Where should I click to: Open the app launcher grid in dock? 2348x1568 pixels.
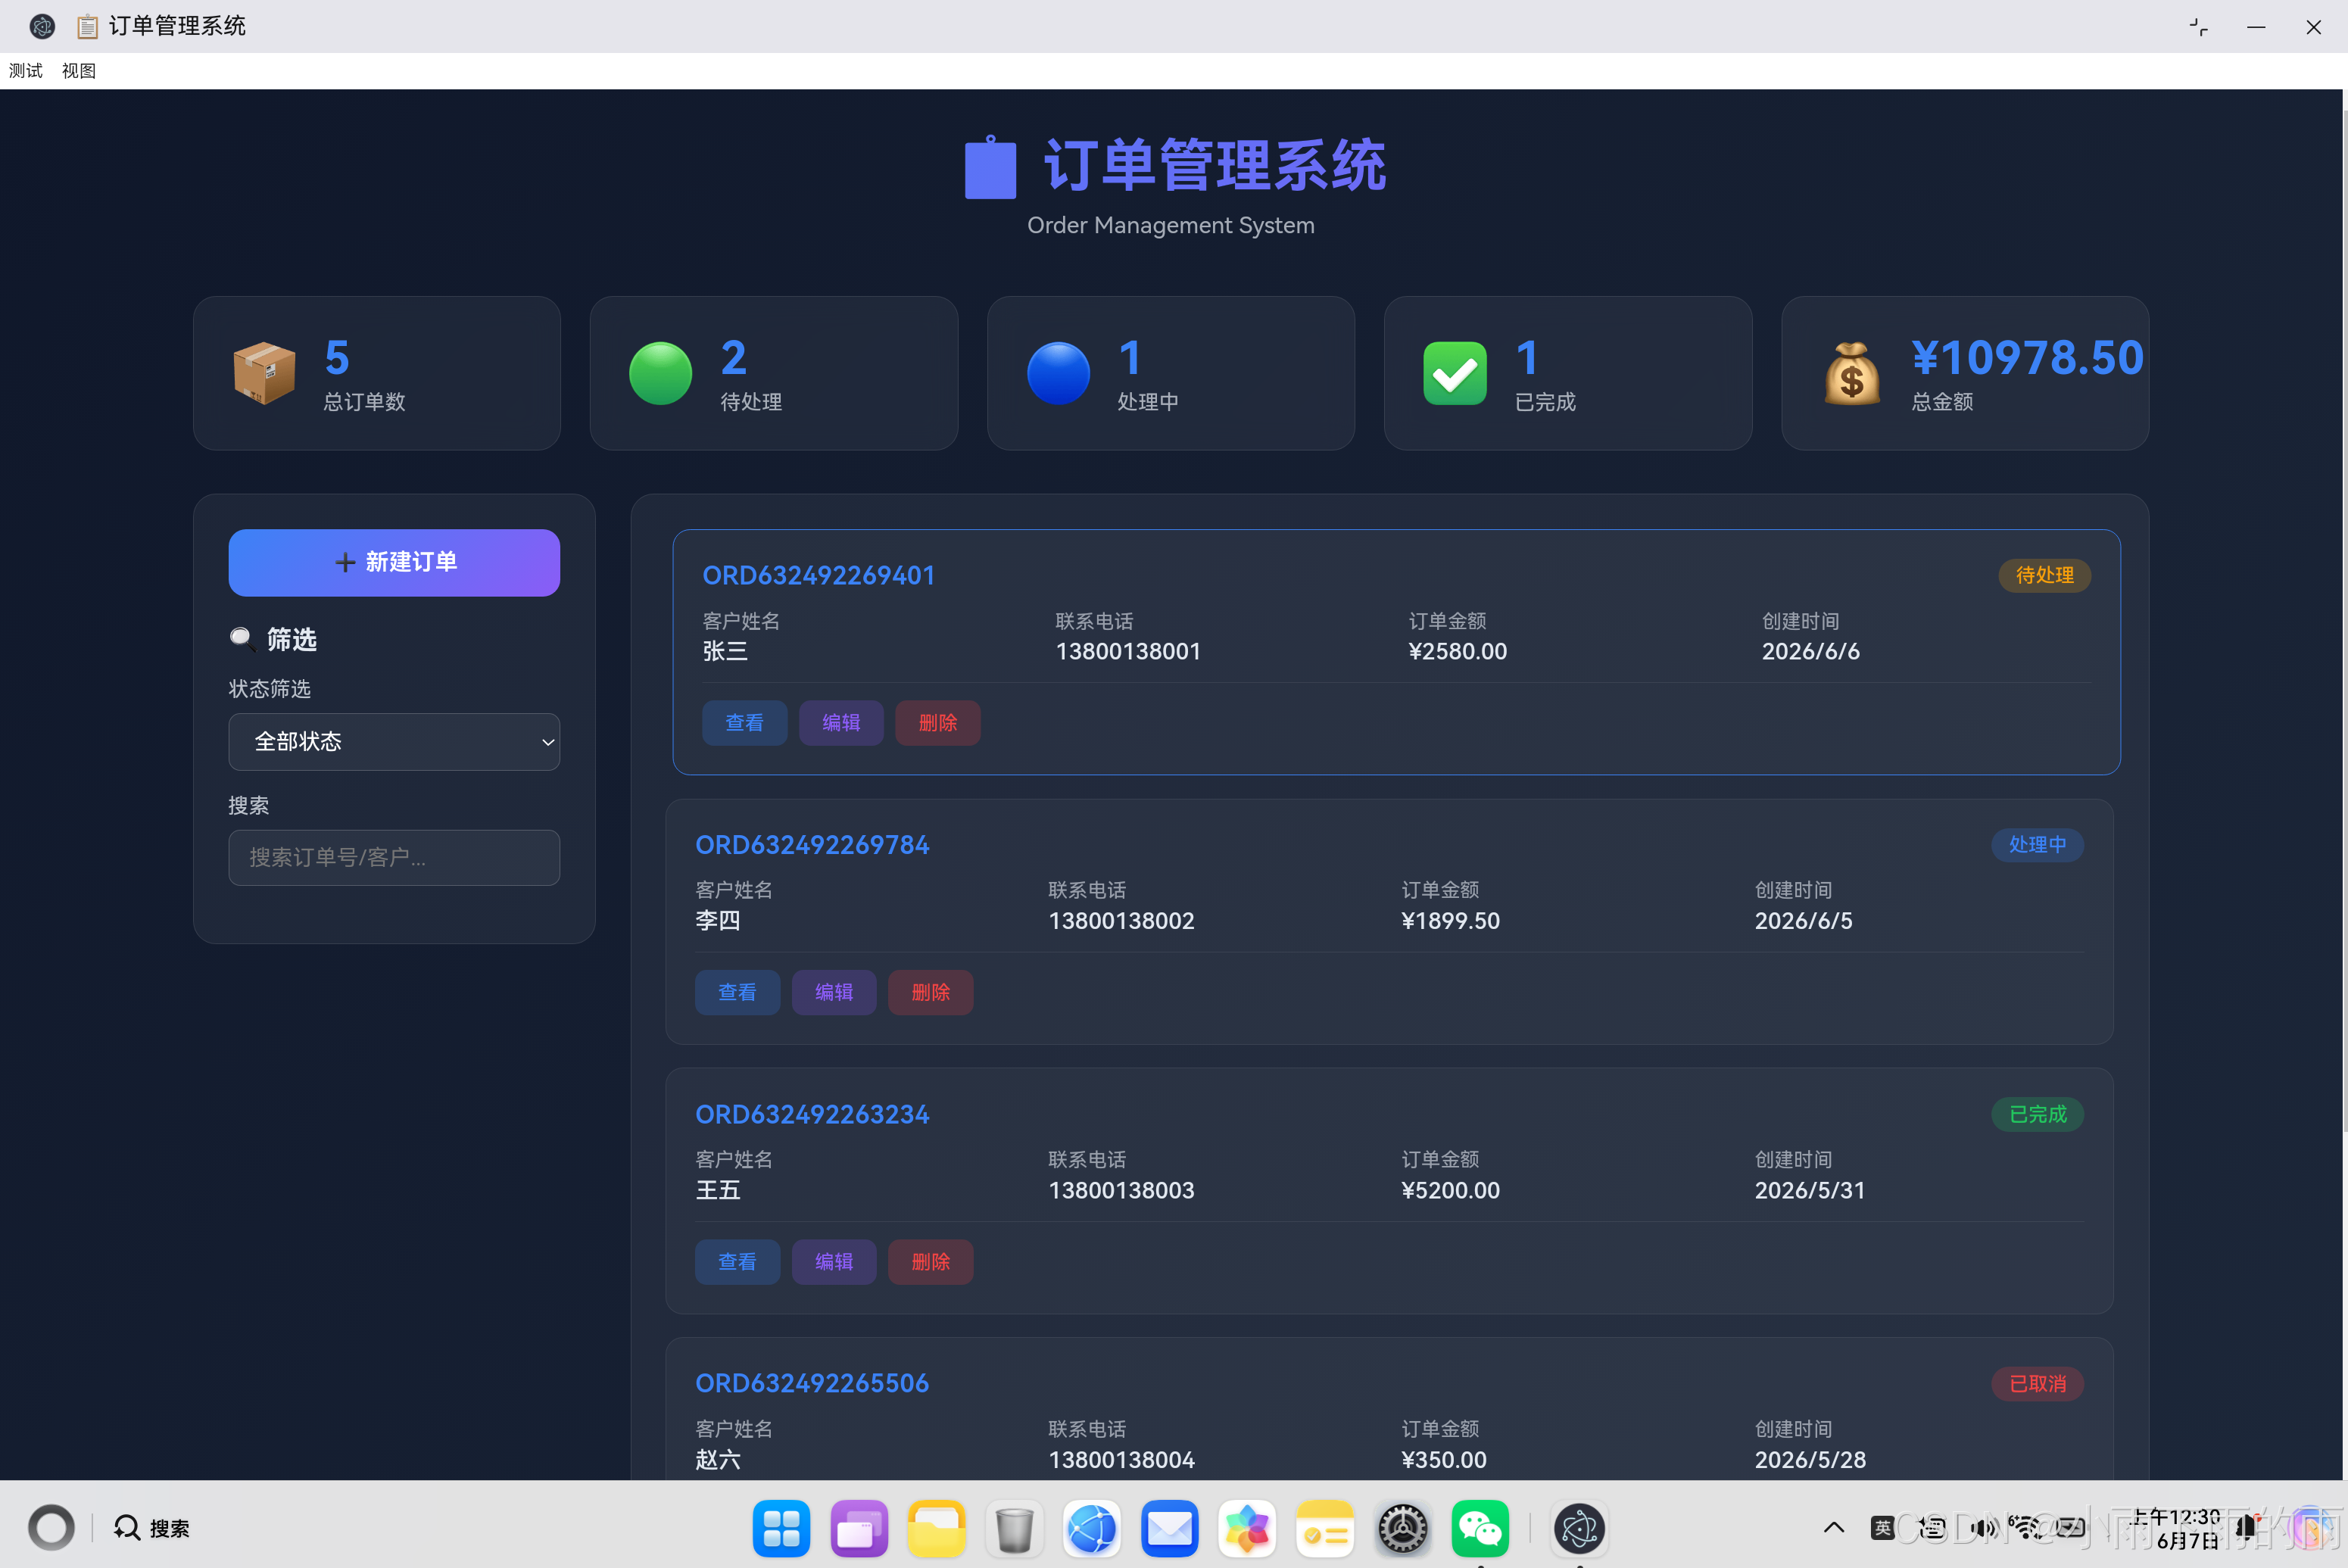(781, 1528)
